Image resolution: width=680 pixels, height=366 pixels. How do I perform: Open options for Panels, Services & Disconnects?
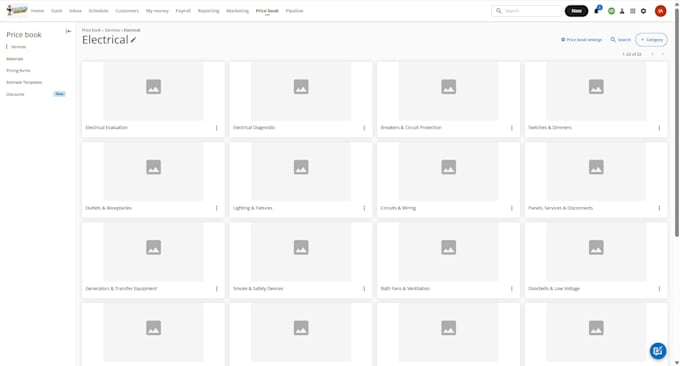pos(659,208)
